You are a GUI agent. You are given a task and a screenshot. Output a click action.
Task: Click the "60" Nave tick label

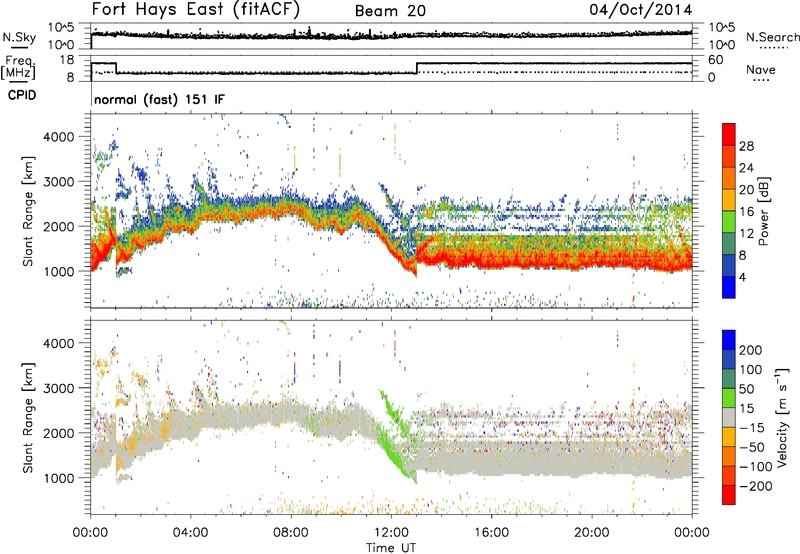[716, 60]
